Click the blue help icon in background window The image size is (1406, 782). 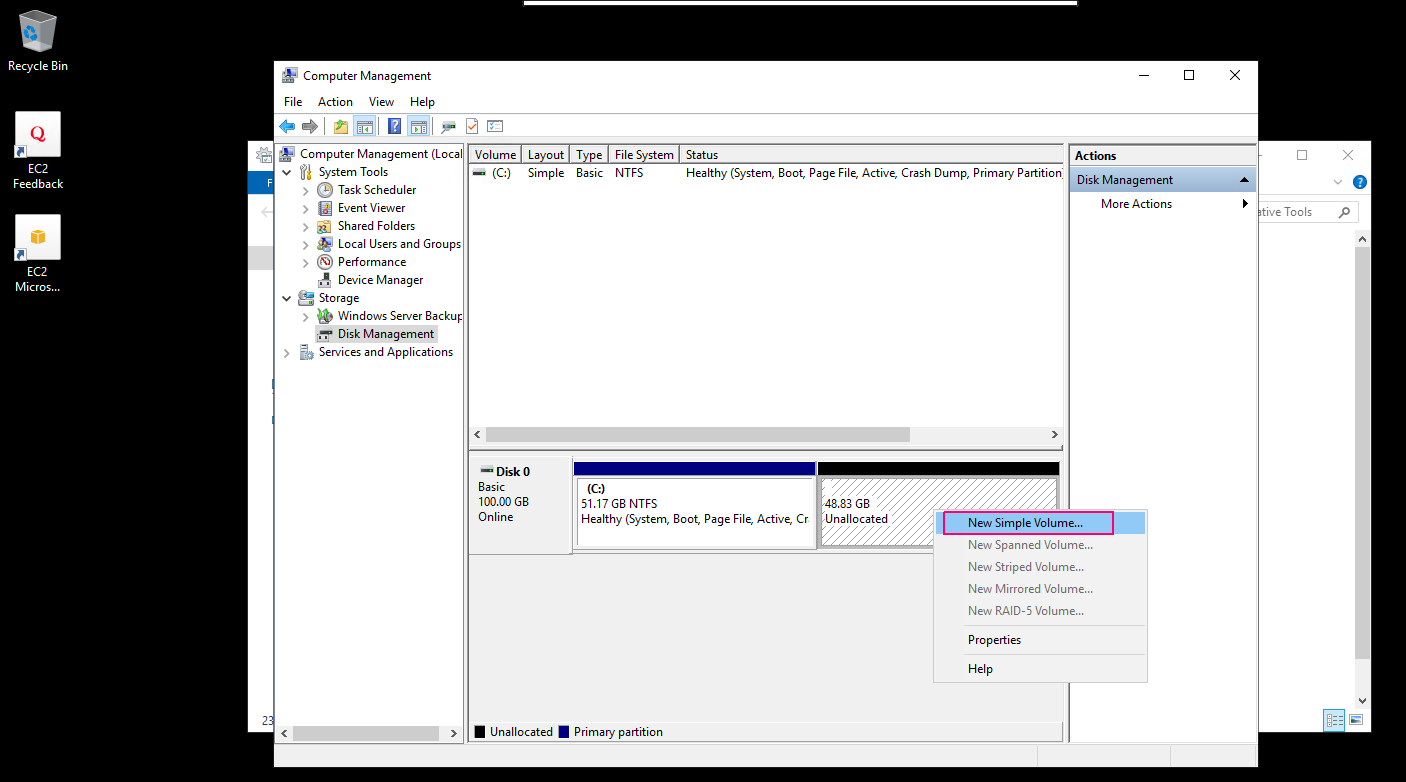(x=1360, y=182)
